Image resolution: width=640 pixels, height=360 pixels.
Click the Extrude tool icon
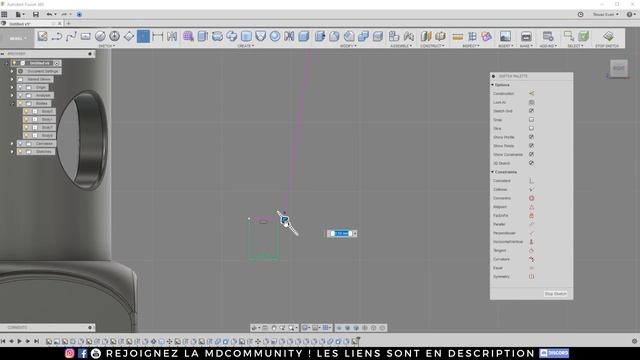pos(203,36)
